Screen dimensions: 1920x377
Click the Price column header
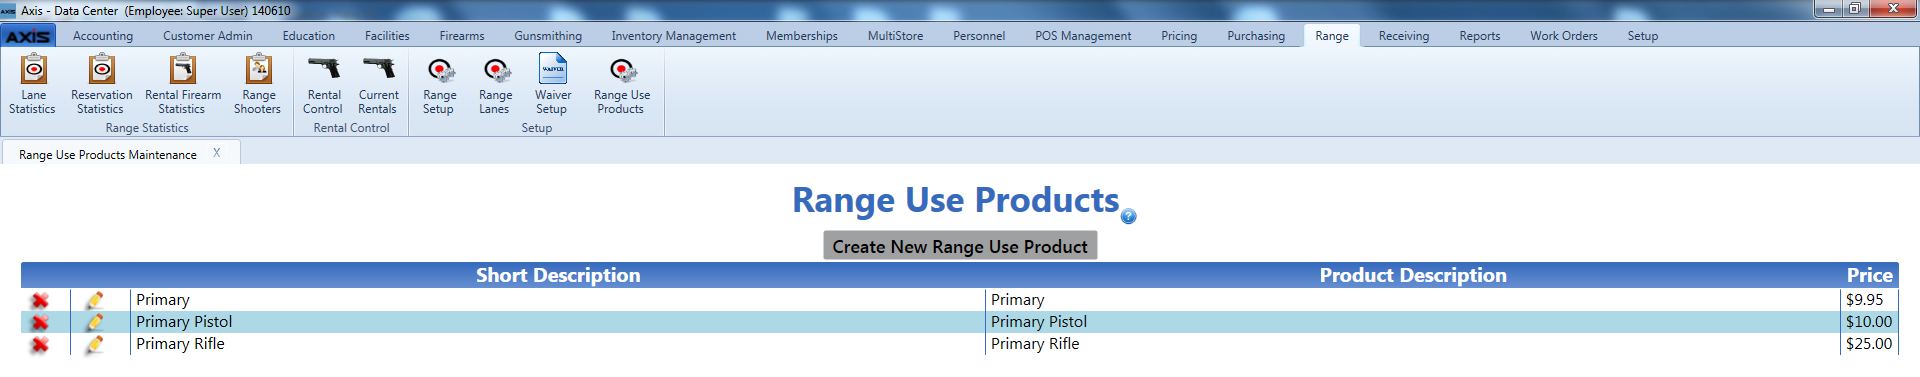click(1869, 275)
